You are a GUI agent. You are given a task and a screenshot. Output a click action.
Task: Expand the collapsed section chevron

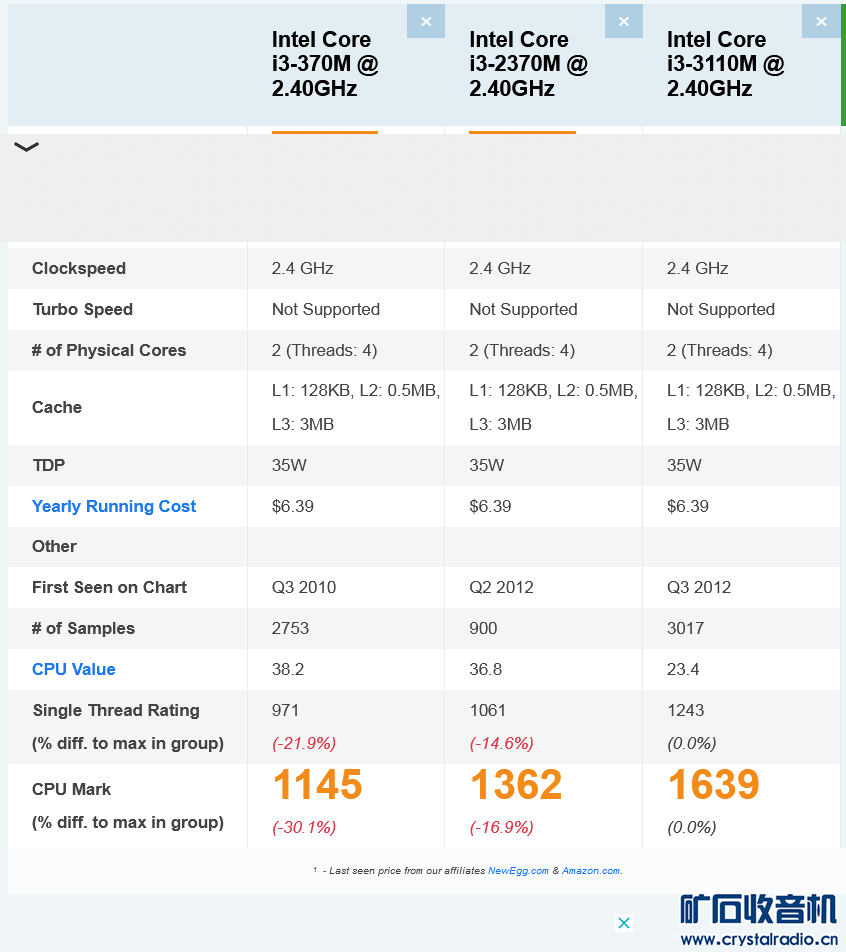(x=26, y=147)
